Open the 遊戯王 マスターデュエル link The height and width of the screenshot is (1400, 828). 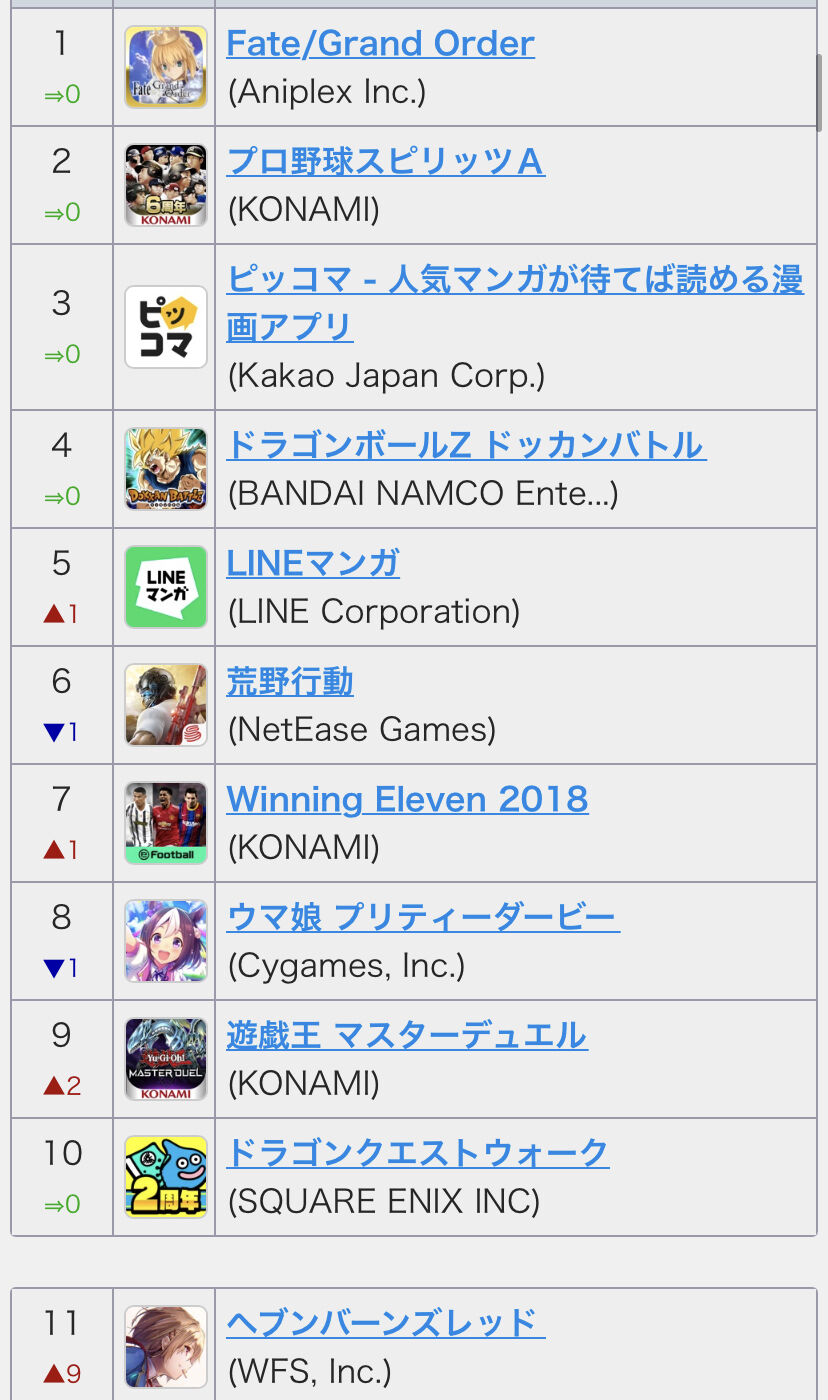pos(407,1035)
